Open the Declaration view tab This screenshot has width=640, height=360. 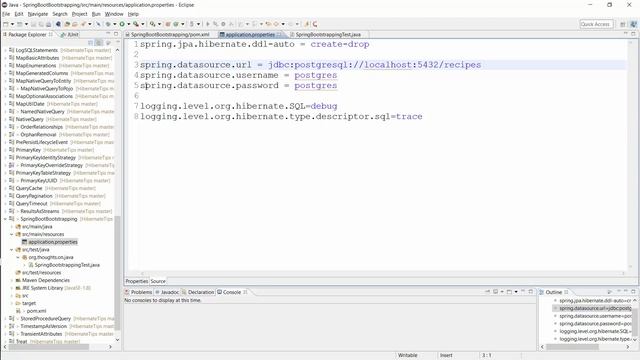tap(198, 292)
